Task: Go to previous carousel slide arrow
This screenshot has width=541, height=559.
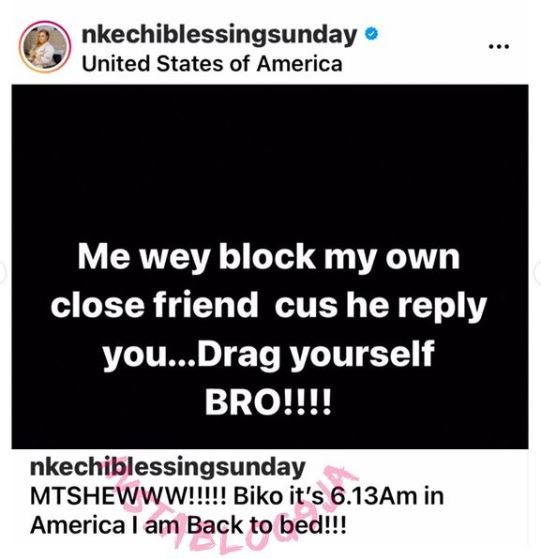Action: (2, 273)
